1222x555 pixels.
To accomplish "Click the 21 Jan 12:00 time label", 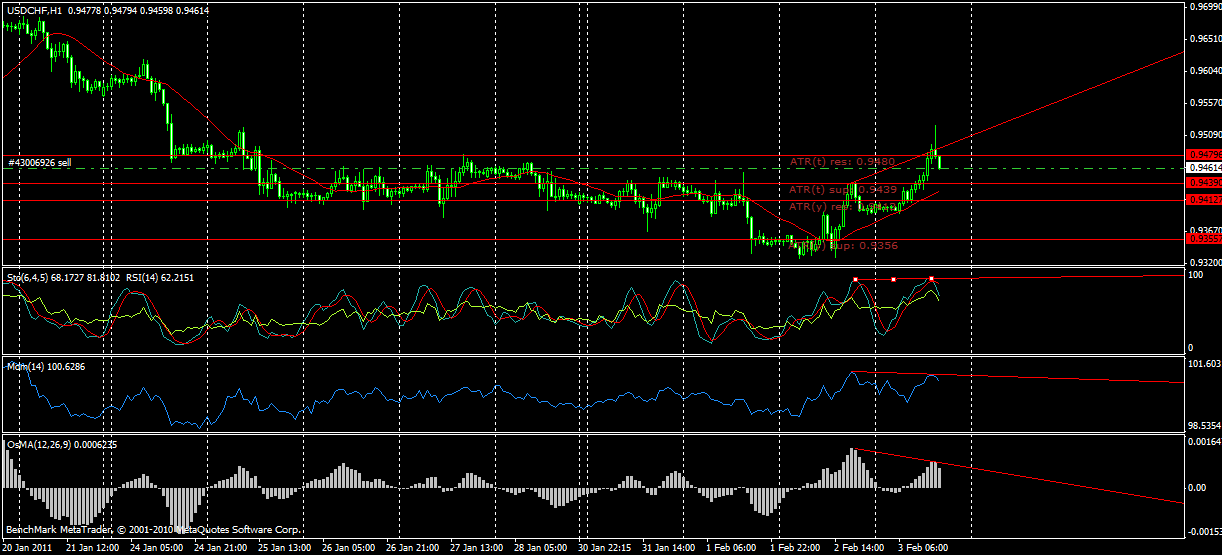I will 94,548.
